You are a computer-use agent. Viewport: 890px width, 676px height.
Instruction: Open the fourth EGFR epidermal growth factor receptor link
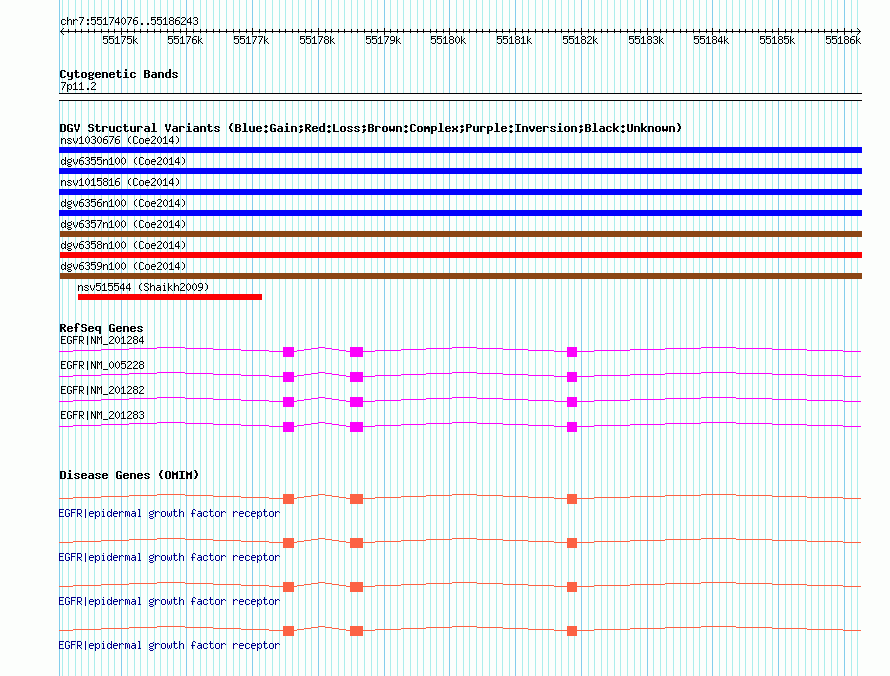[169, 646]
